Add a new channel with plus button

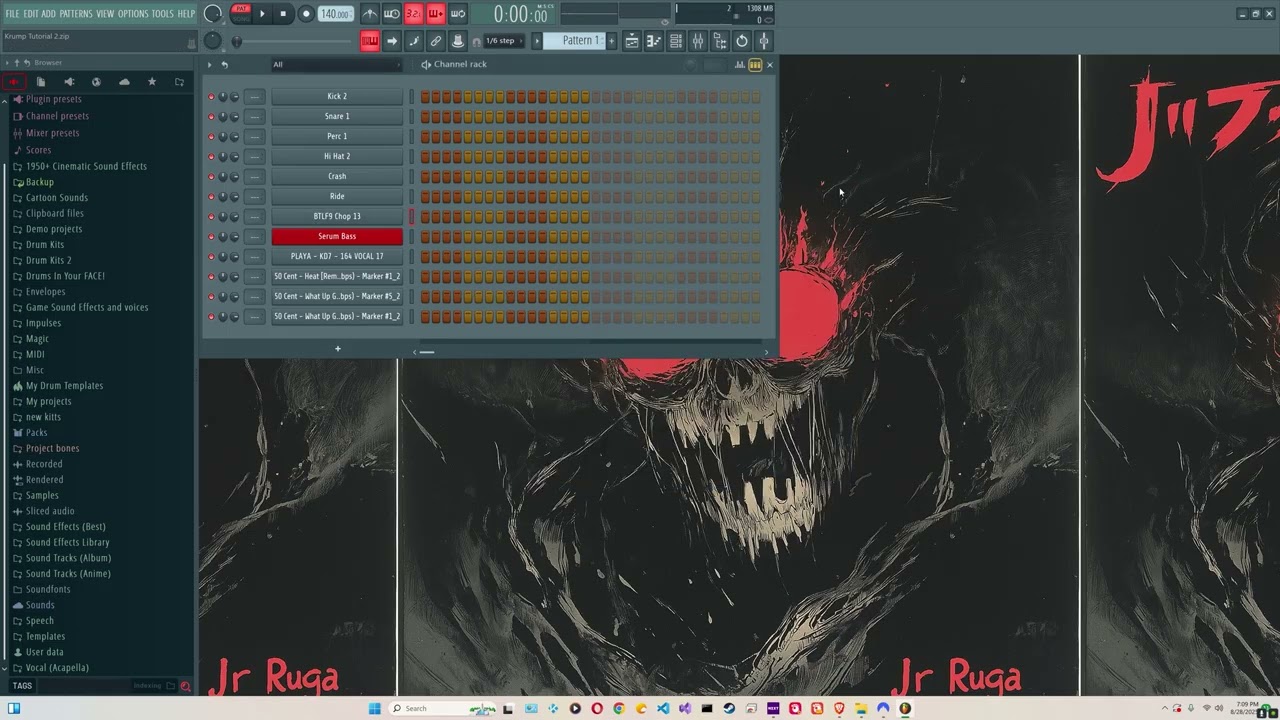[338, 349]
